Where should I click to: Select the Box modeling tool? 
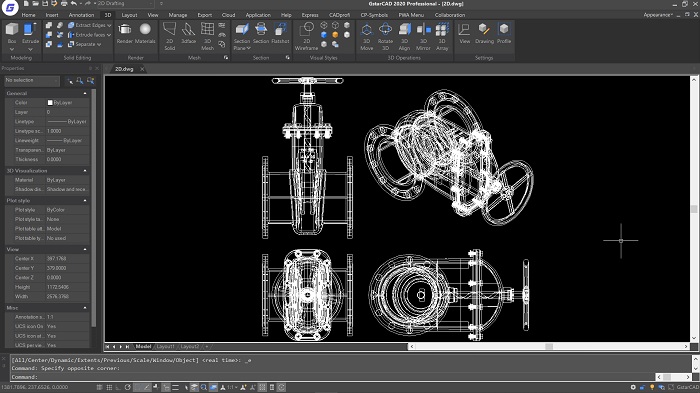point(12,33)
